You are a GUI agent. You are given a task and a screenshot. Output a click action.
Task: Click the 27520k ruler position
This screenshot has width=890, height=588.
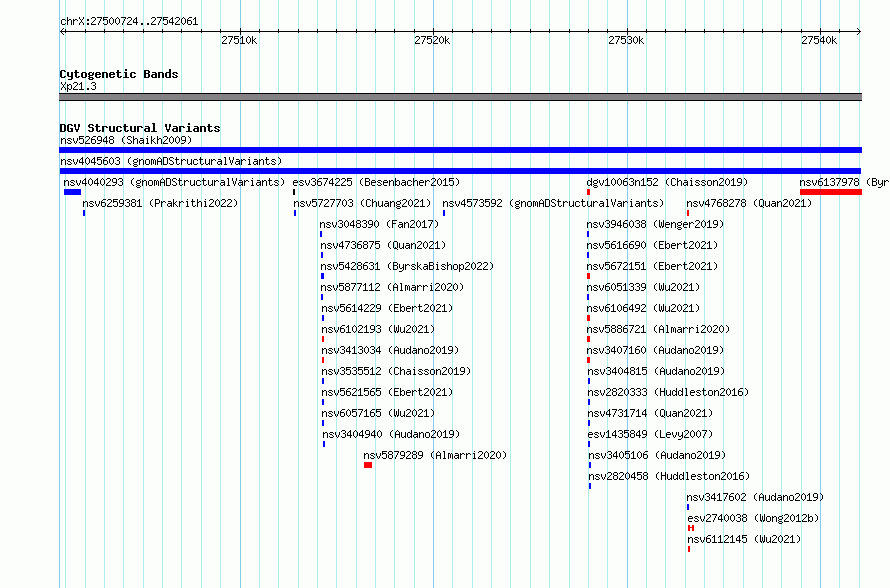tap(433, 40)
